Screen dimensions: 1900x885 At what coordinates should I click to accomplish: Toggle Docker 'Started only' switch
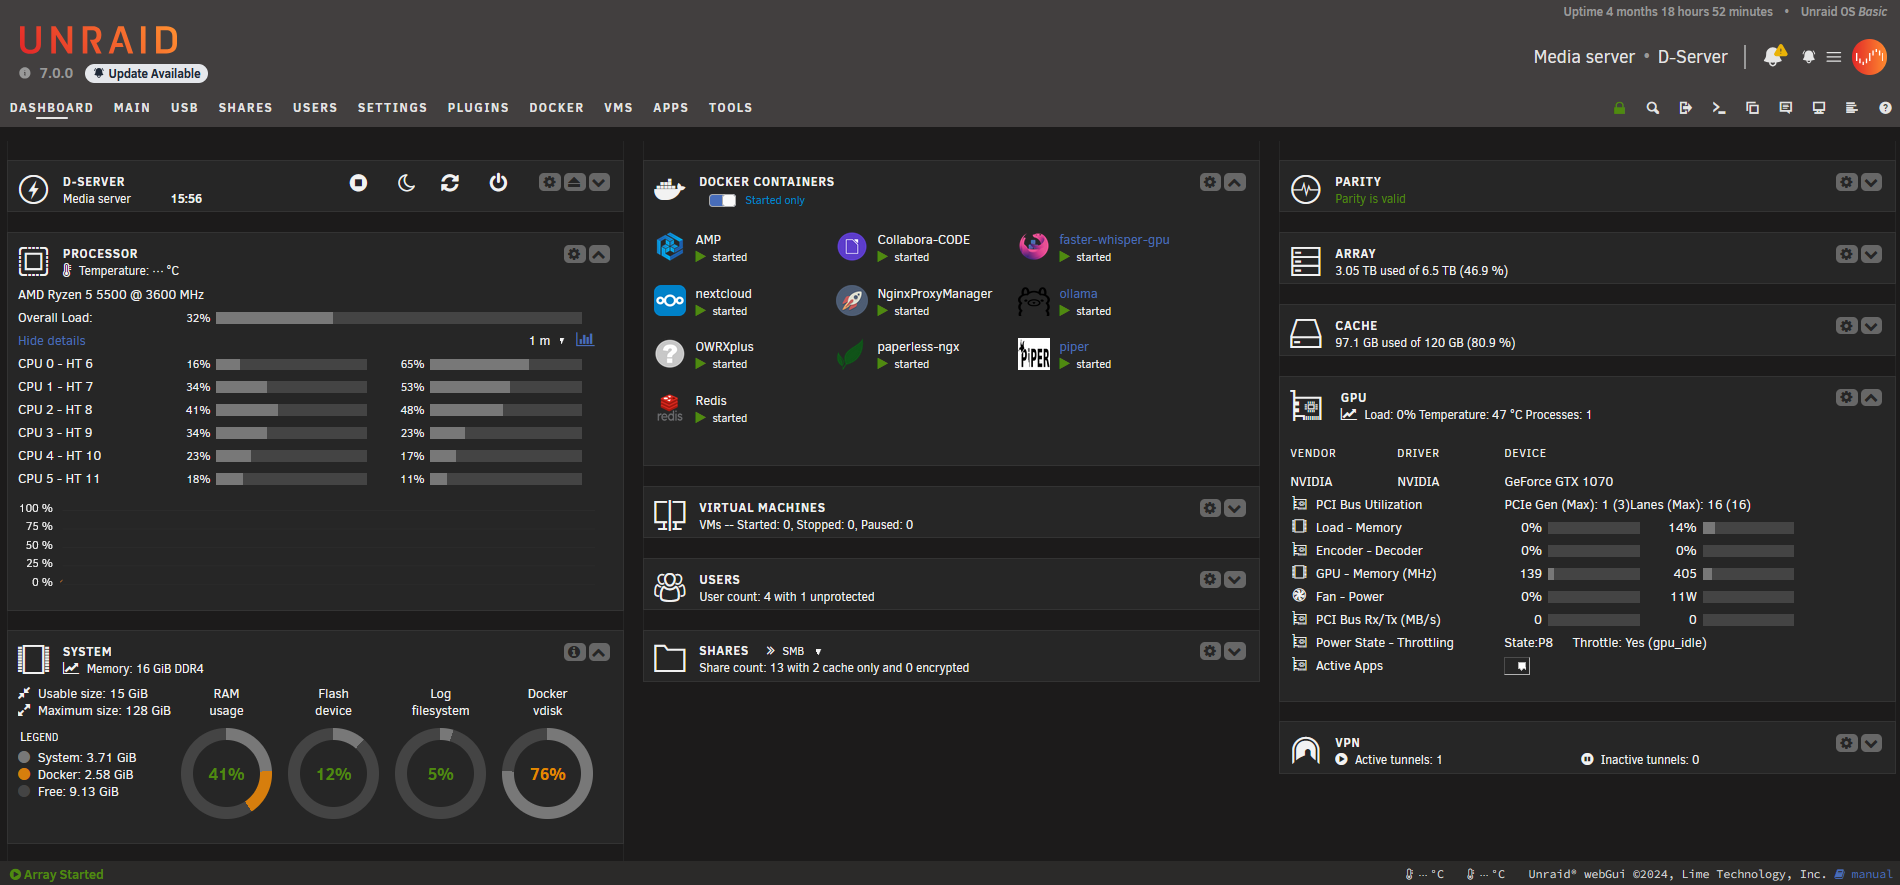(722, 200)
